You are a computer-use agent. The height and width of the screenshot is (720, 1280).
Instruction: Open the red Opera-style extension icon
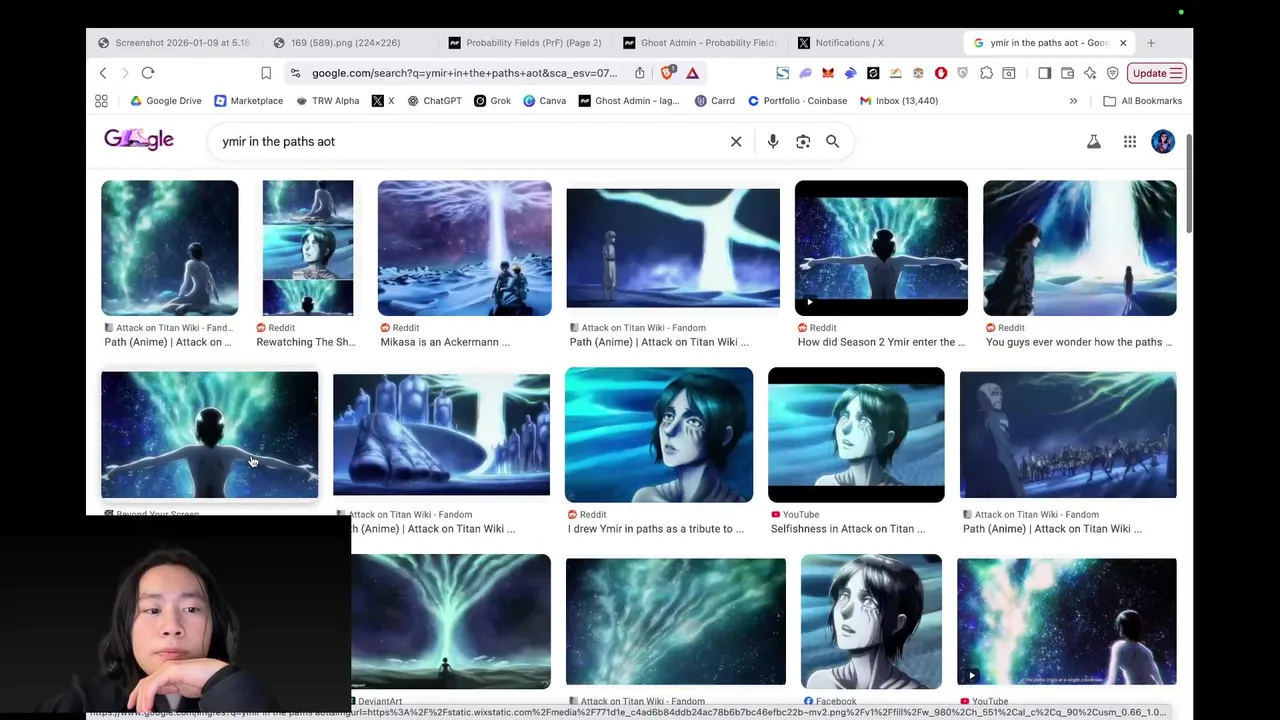click(941, 73)
